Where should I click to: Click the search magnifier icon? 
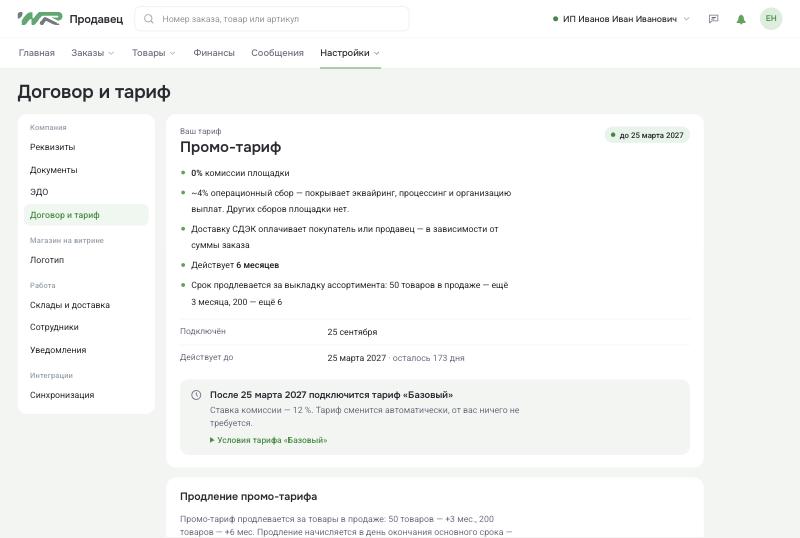pyautogui.click(x=148, y=19)
